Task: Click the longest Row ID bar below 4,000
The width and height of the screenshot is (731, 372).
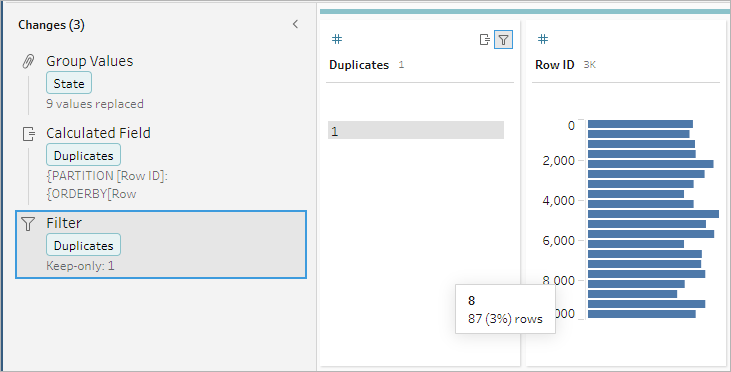Action: pos(653,214)
